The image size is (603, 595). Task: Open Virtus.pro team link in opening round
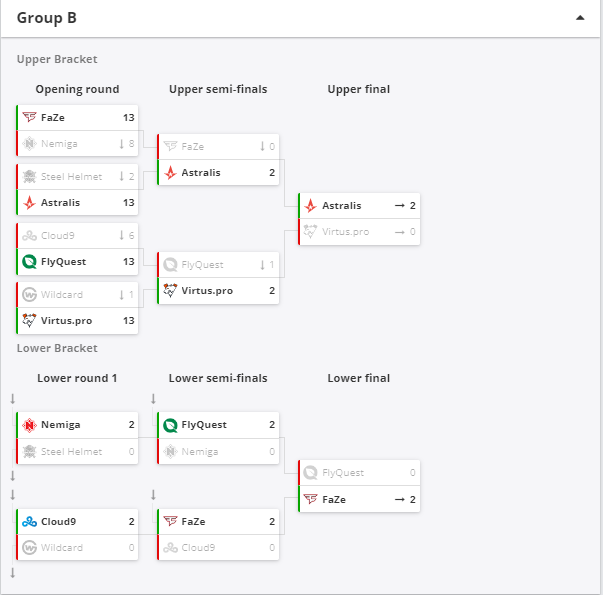(66, 321)
